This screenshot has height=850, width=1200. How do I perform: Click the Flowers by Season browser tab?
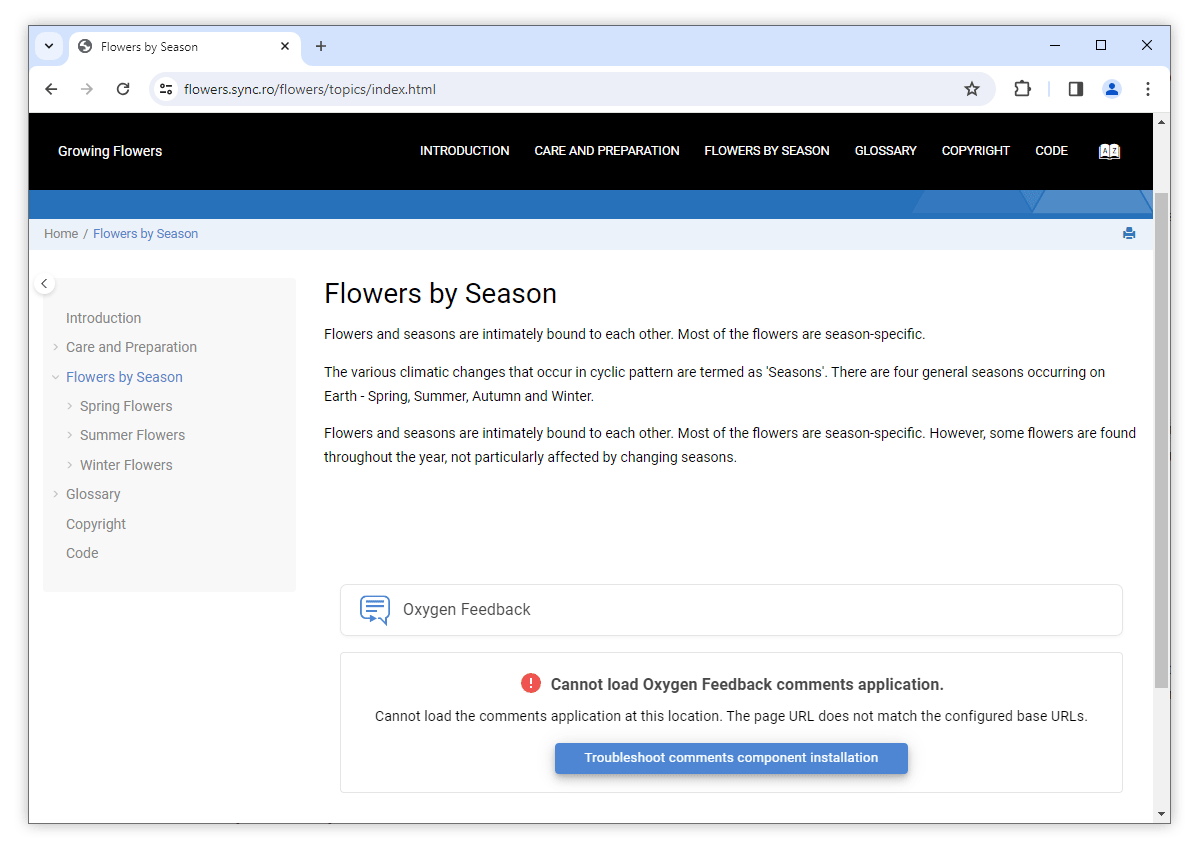click(185, 46)
